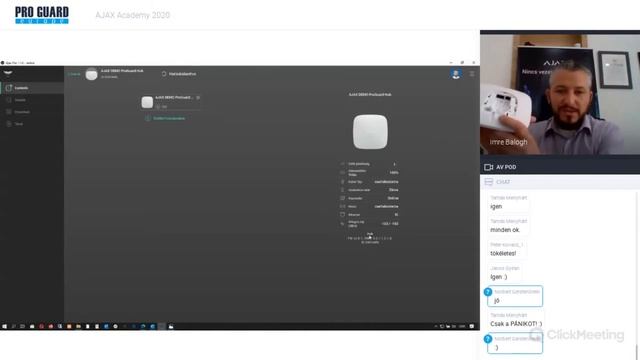Click the AJAX Academy 2020 title

click(133, 15)
